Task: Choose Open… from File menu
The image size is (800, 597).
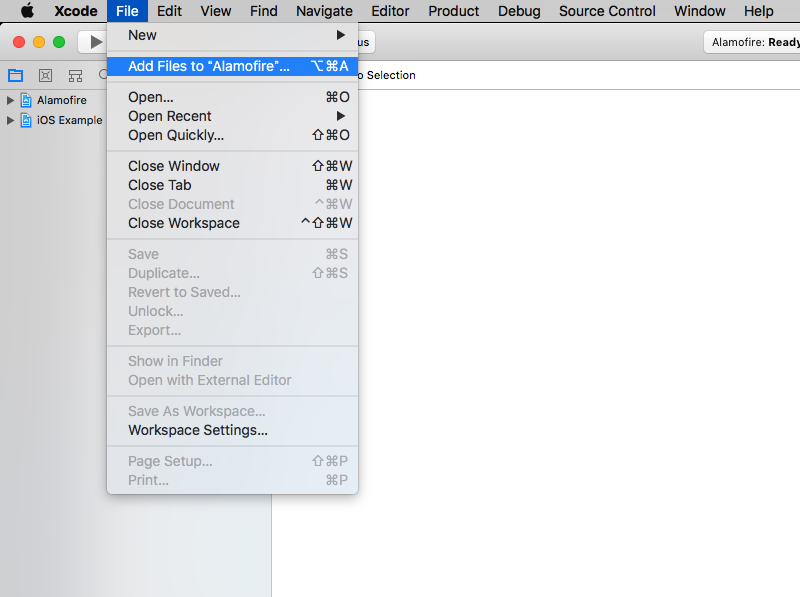Action: [x=232, y=97]
